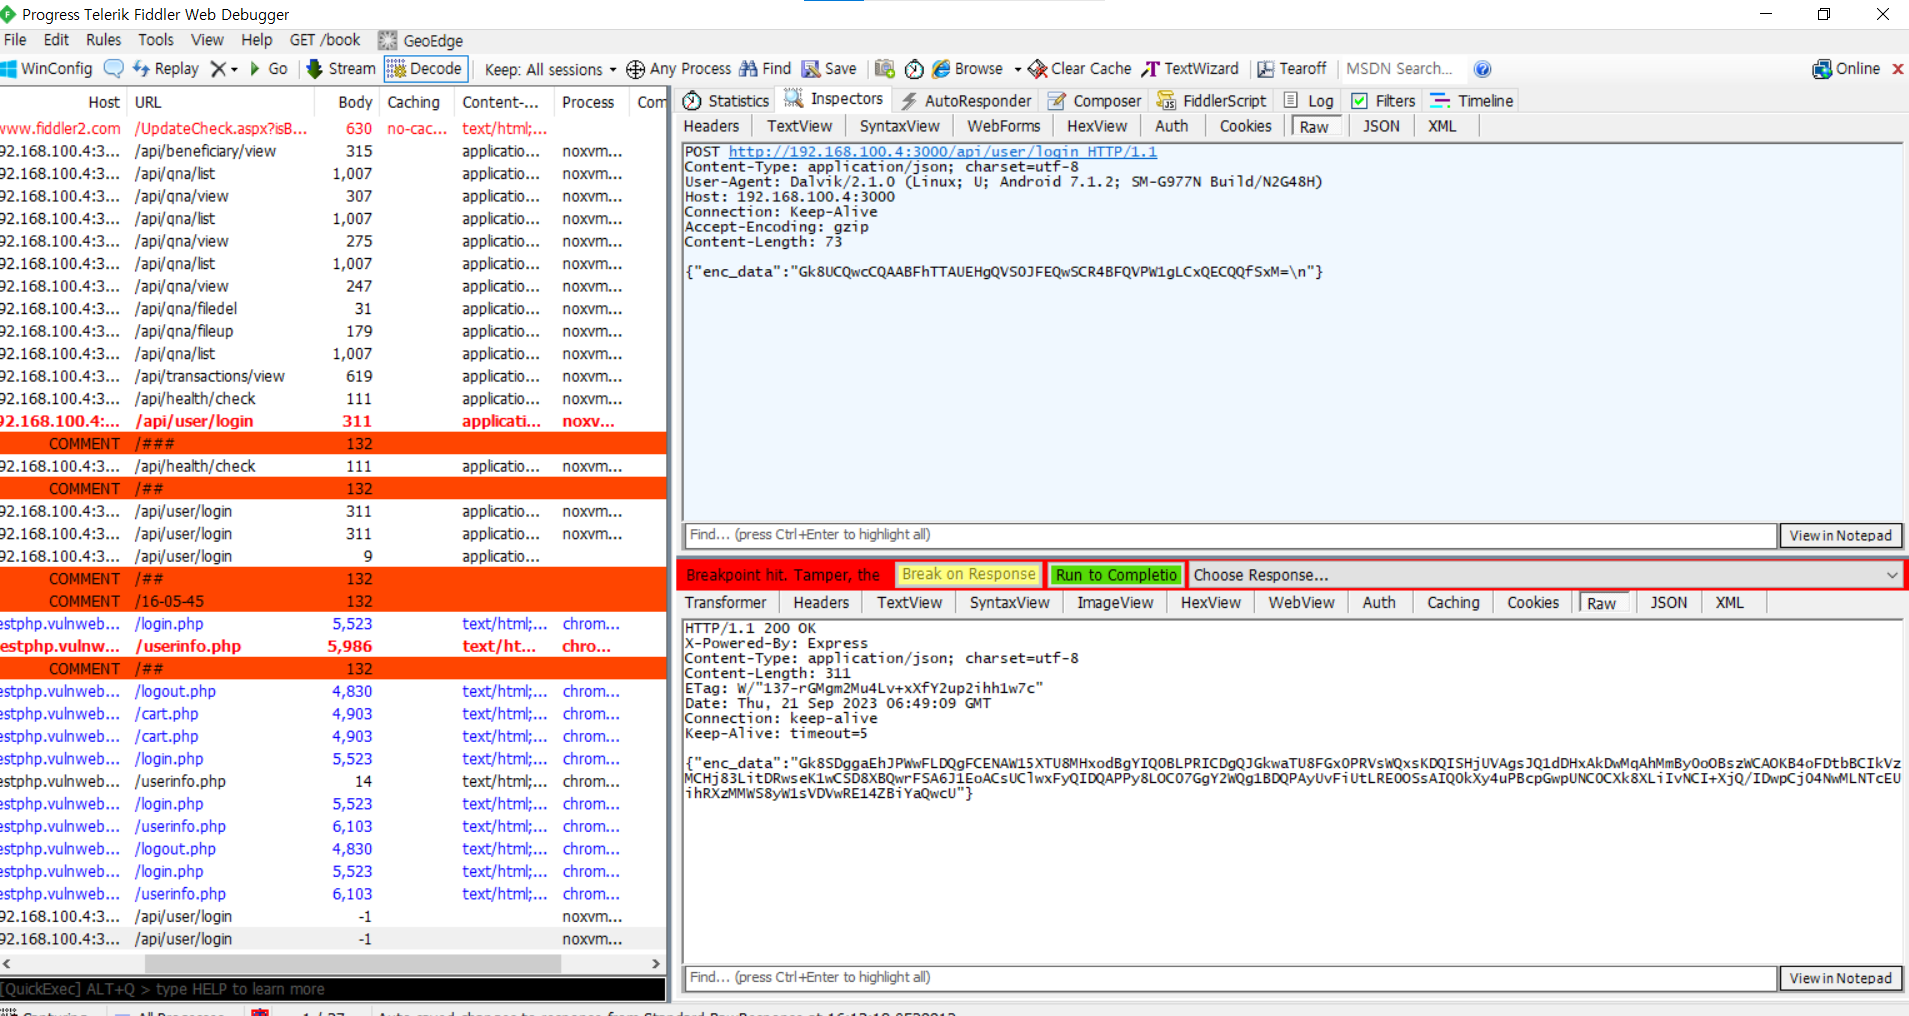The height and width of the screenshot is (1016, 1909).
Task: Click the Find binoculars icon
Action: click(x=748, y=69)
